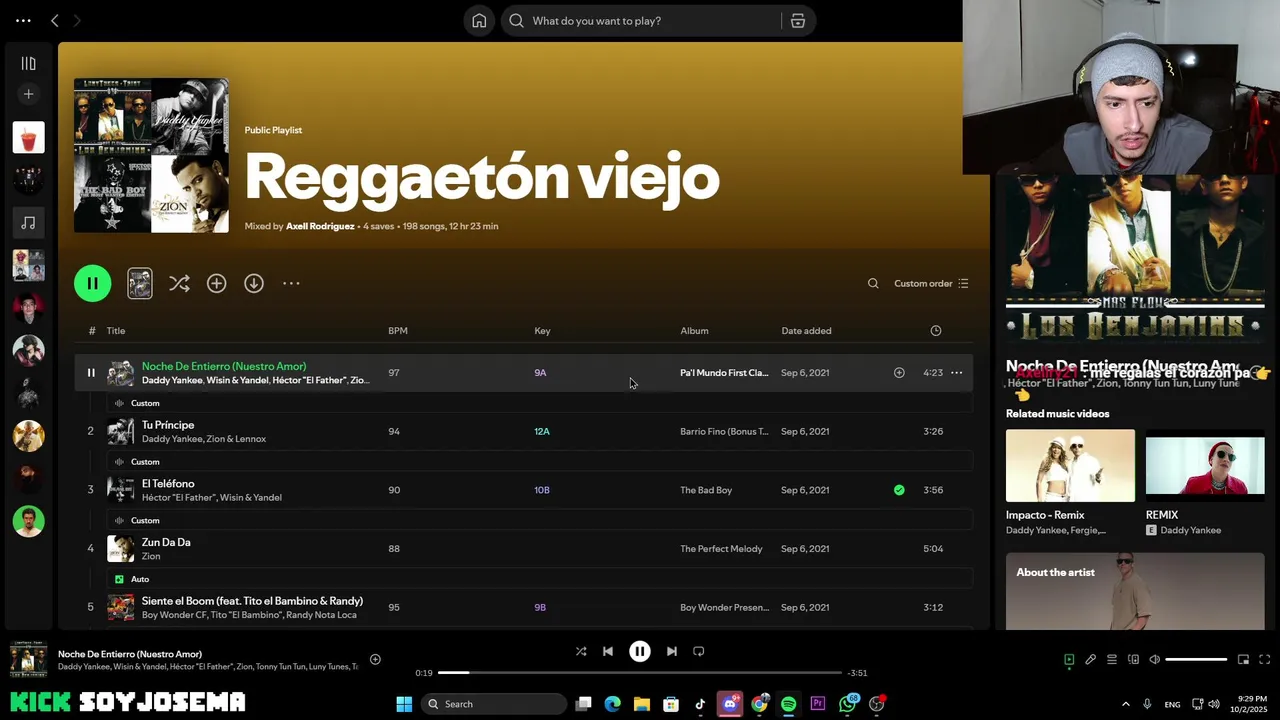The height and width of the screenshot is (720, 1280).
Task: Open the REMIX music video thumbnail
Action: (x=1205, y=466)
